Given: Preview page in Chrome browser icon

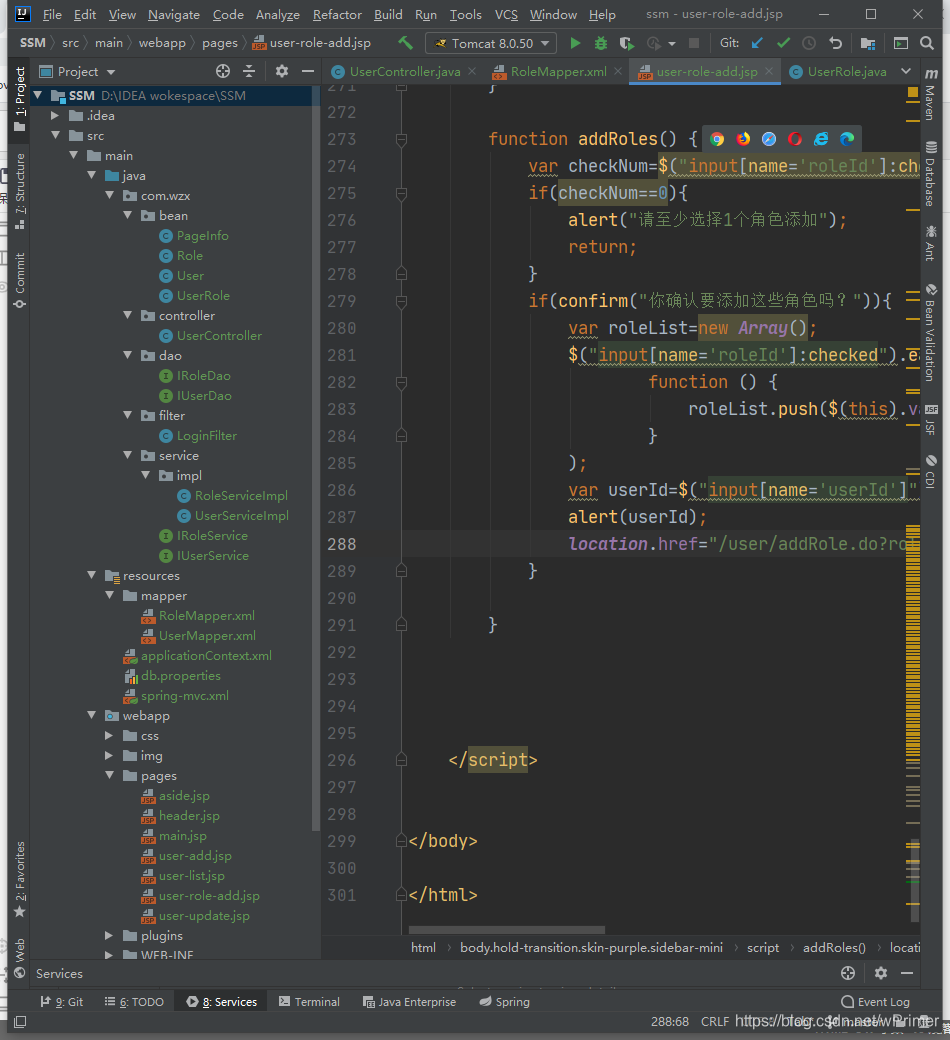Looking at the screenshot, I should coord(717,139).
